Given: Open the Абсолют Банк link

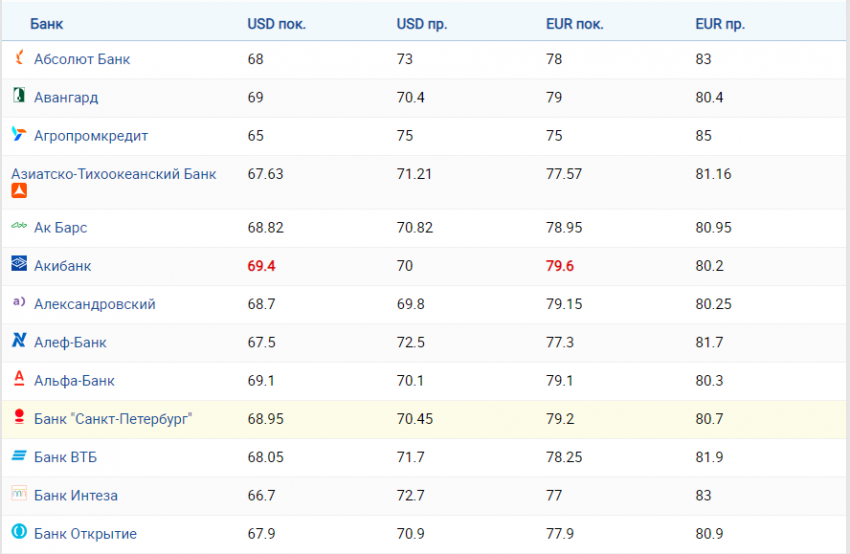Looking at the screenshot, I should point(82,59).
